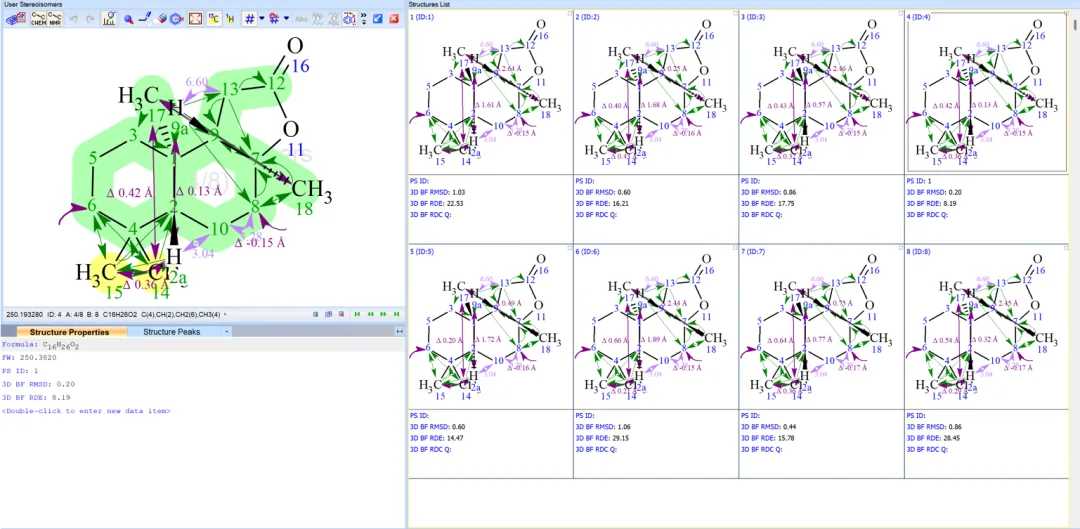The image size is (1080, 529).
Task: Select the NMR mode icon
Action: click(54, 19)
